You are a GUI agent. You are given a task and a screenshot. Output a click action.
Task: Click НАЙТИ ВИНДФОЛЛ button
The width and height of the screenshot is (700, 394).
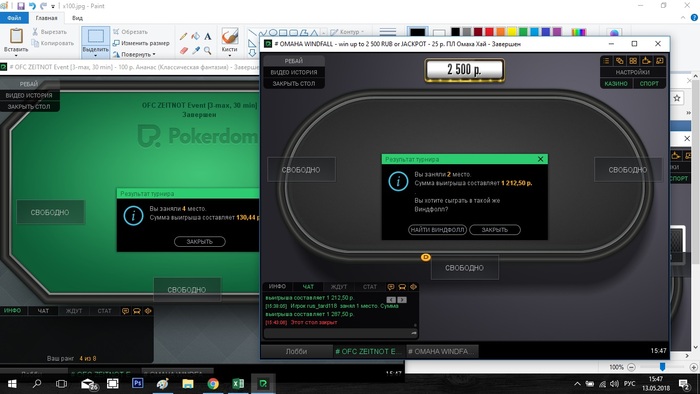438,230
